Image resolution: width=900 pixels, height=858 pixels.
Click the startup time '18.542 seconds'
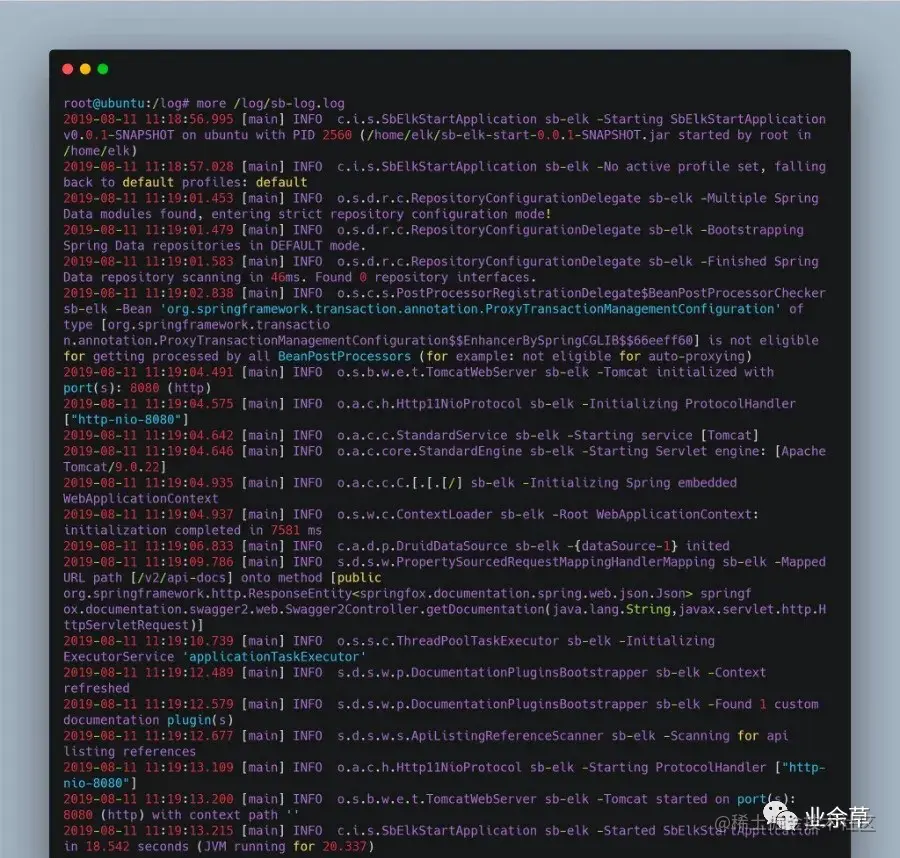tap(137, 847)
